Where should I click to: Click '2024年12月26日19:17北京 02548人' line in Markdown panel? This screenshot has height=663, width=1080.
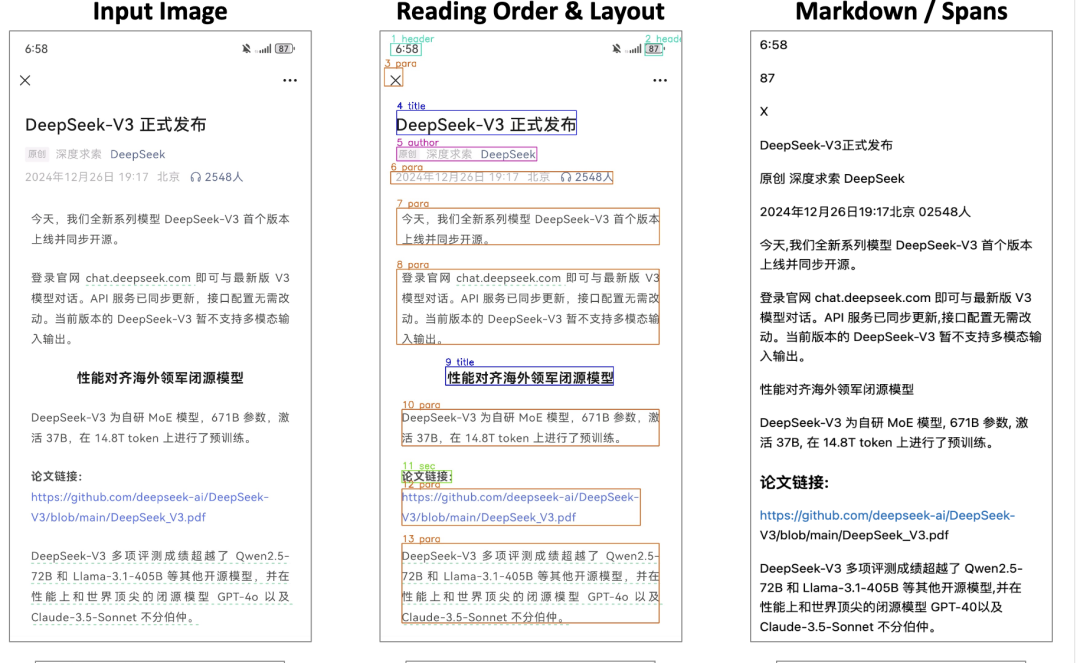pos(865,212)
